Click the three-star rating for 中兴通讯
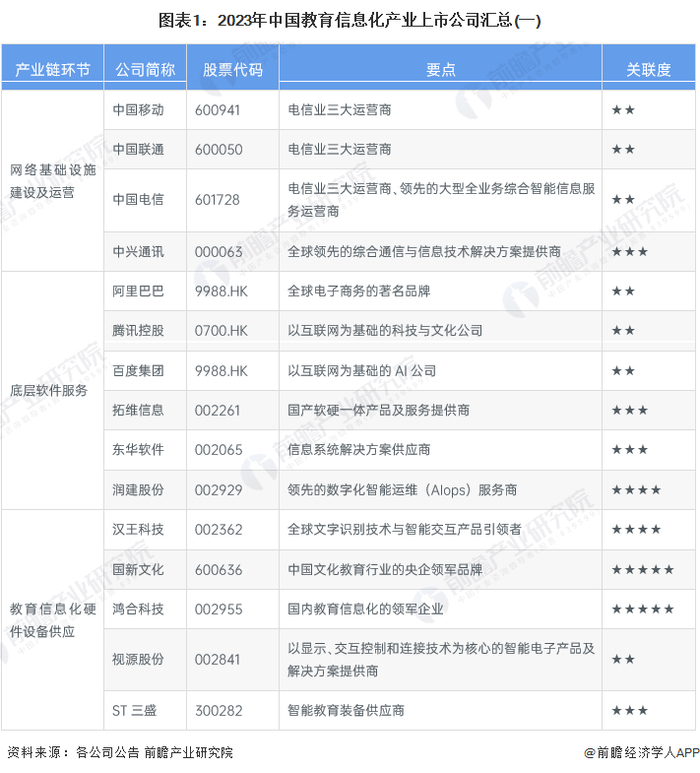The height and width of the screenshot is (773, 700). pyautogui.click(x=630, y=252)
